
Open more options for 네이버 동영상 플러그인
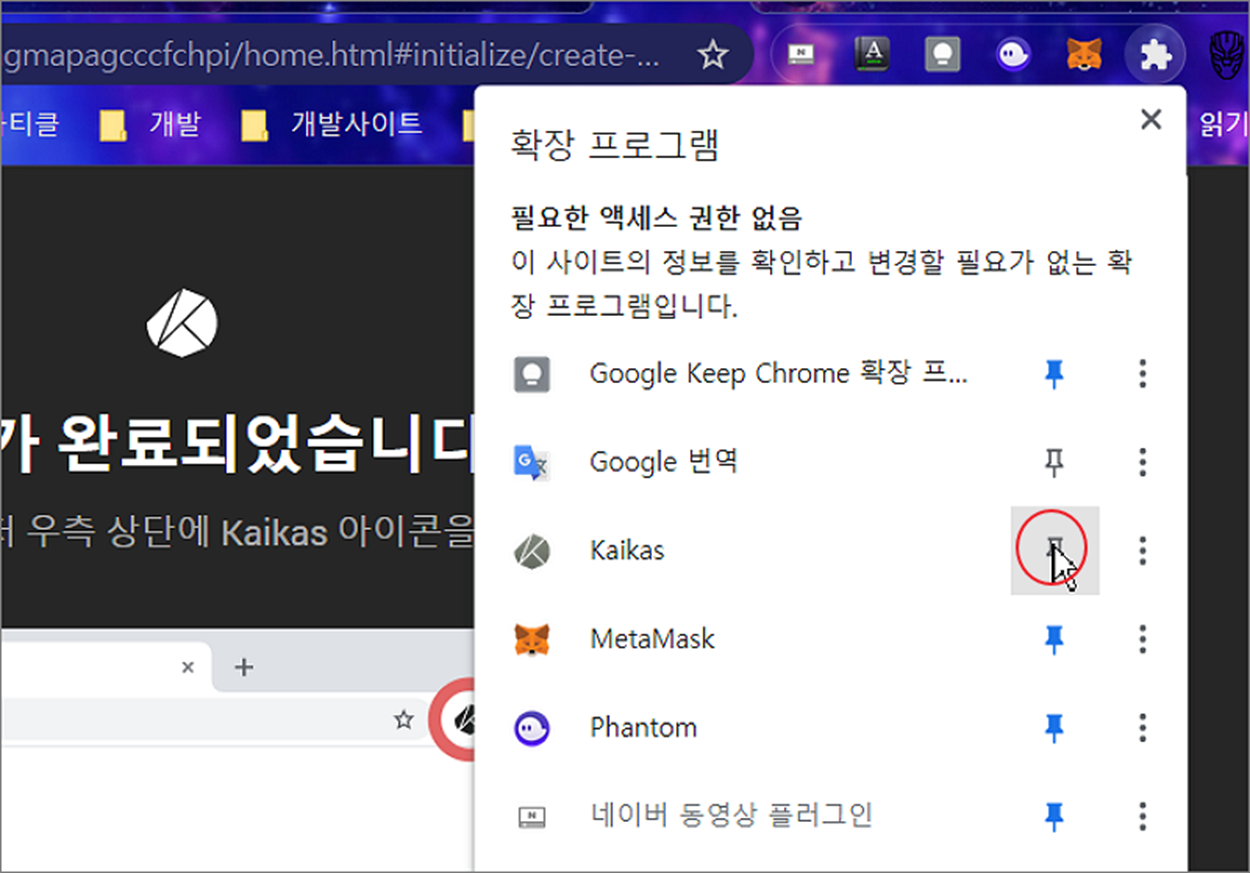click(1142, 815)
